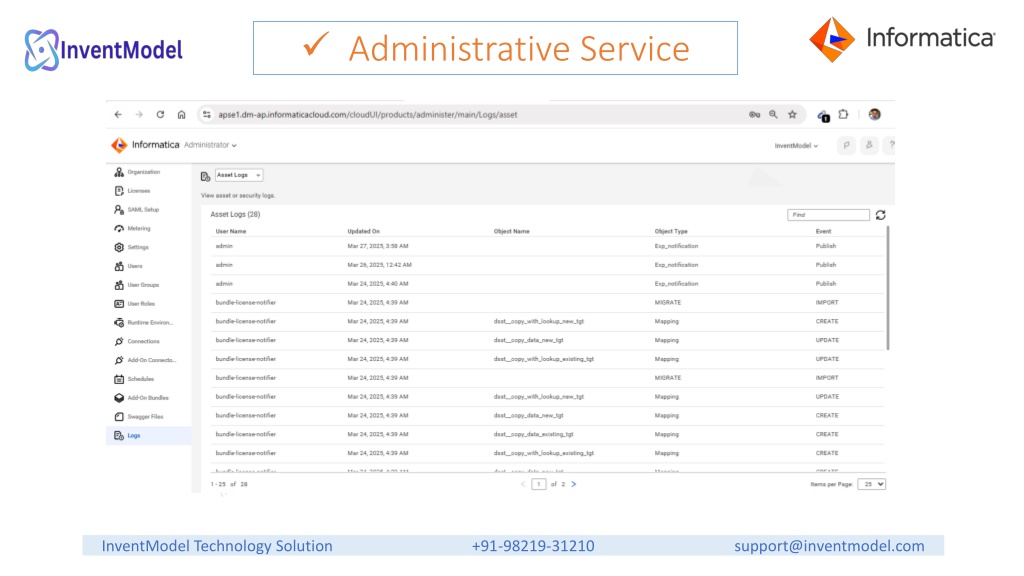Screen dimensions: 1024x576
Task: Click the support@inventmodel.com email address
Action: [x=829, y=546]
